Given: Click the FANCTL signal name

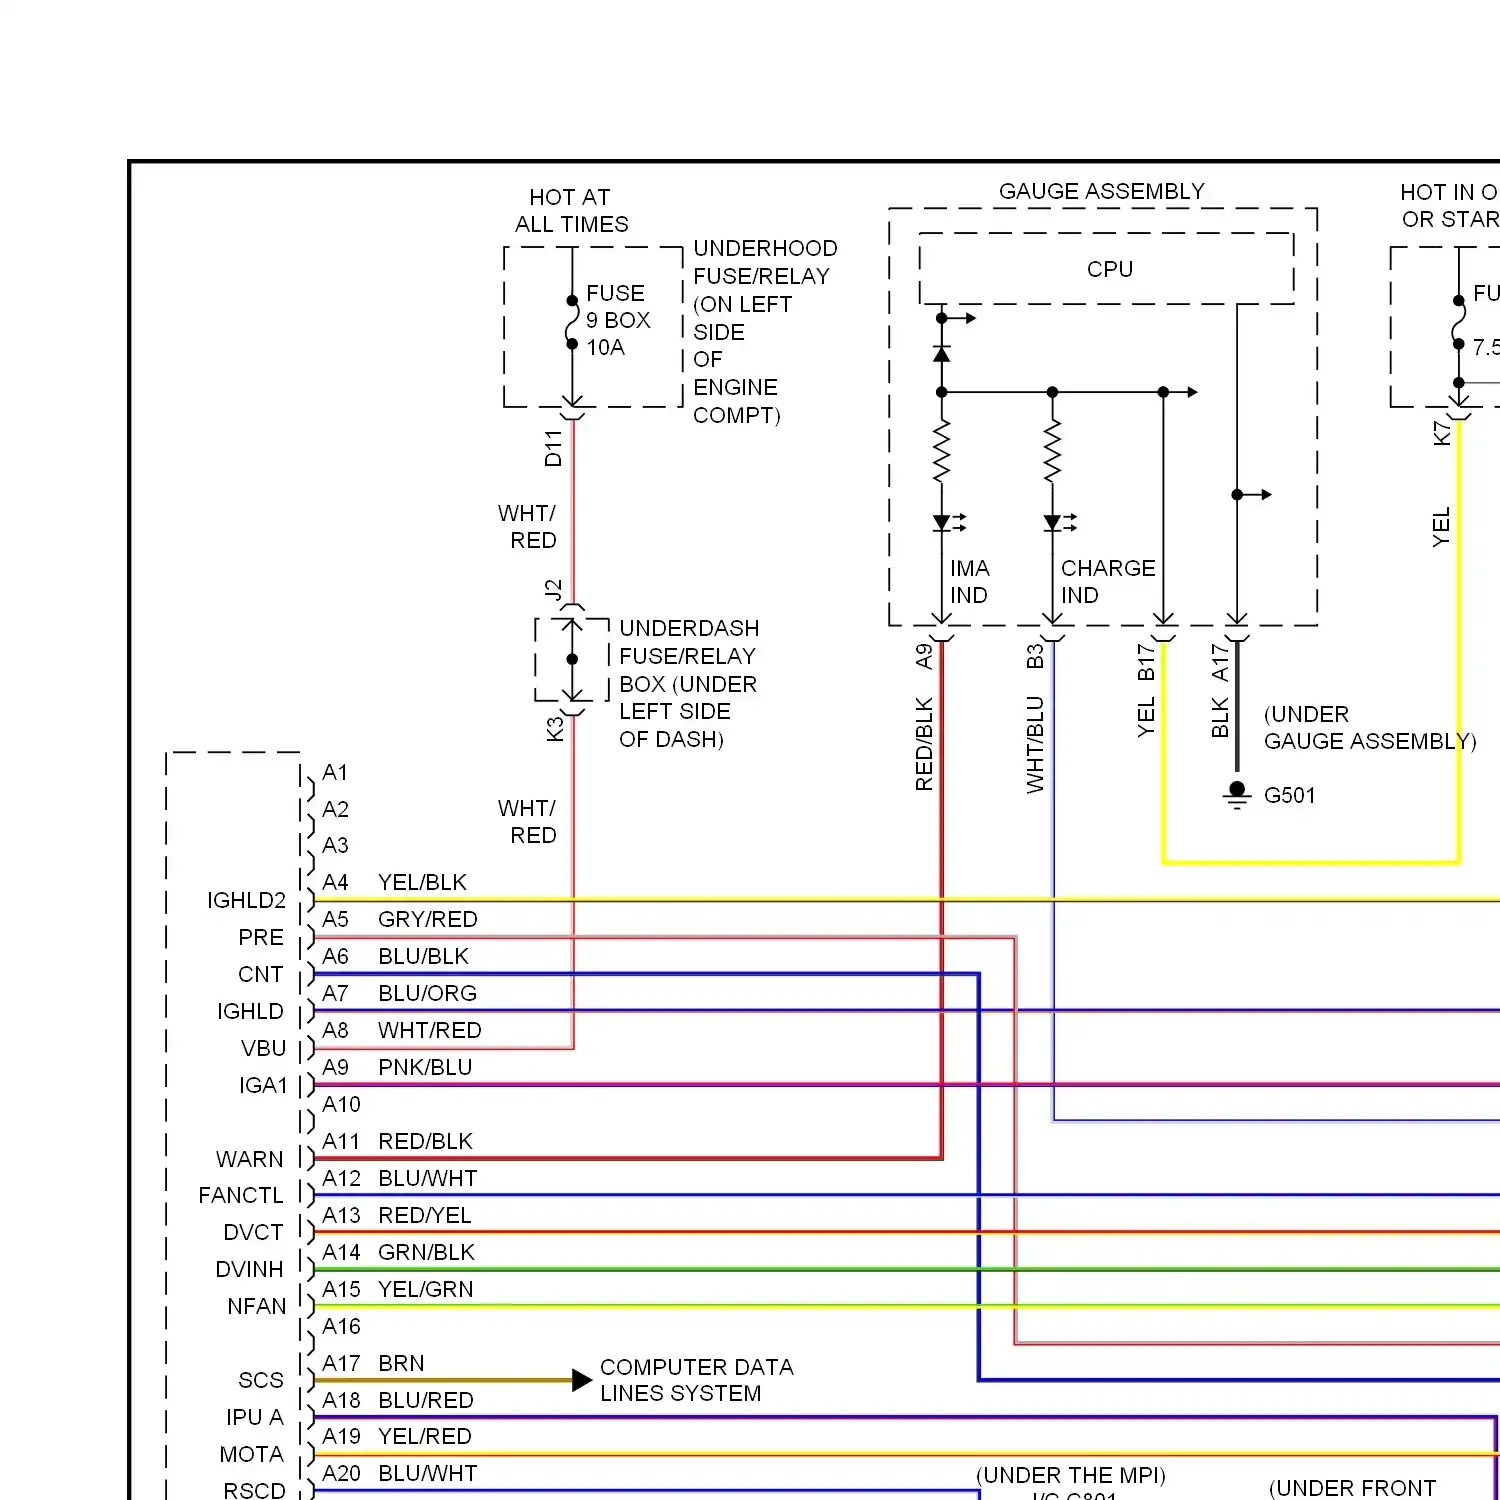Looking at the screenshot, I should tap(240, 1195).
